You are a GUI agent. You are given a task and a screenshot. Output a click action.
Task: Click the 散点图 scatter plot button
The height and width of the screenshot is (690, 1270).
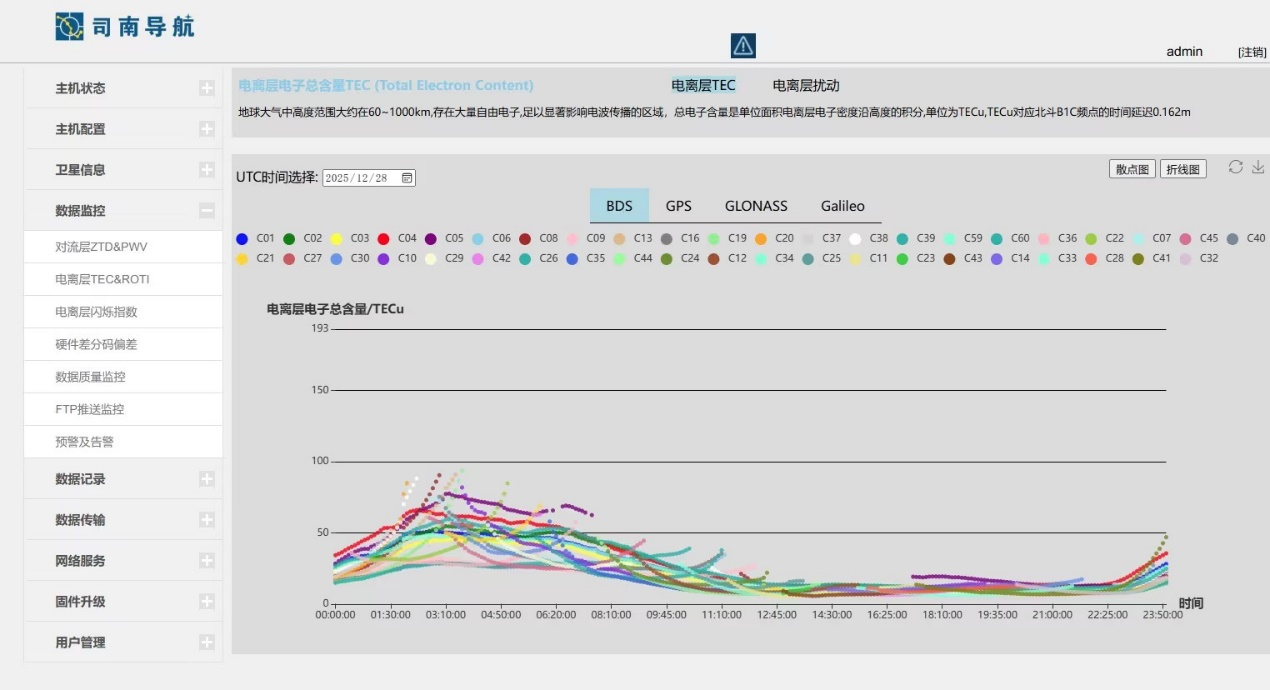pos(1132,170)
